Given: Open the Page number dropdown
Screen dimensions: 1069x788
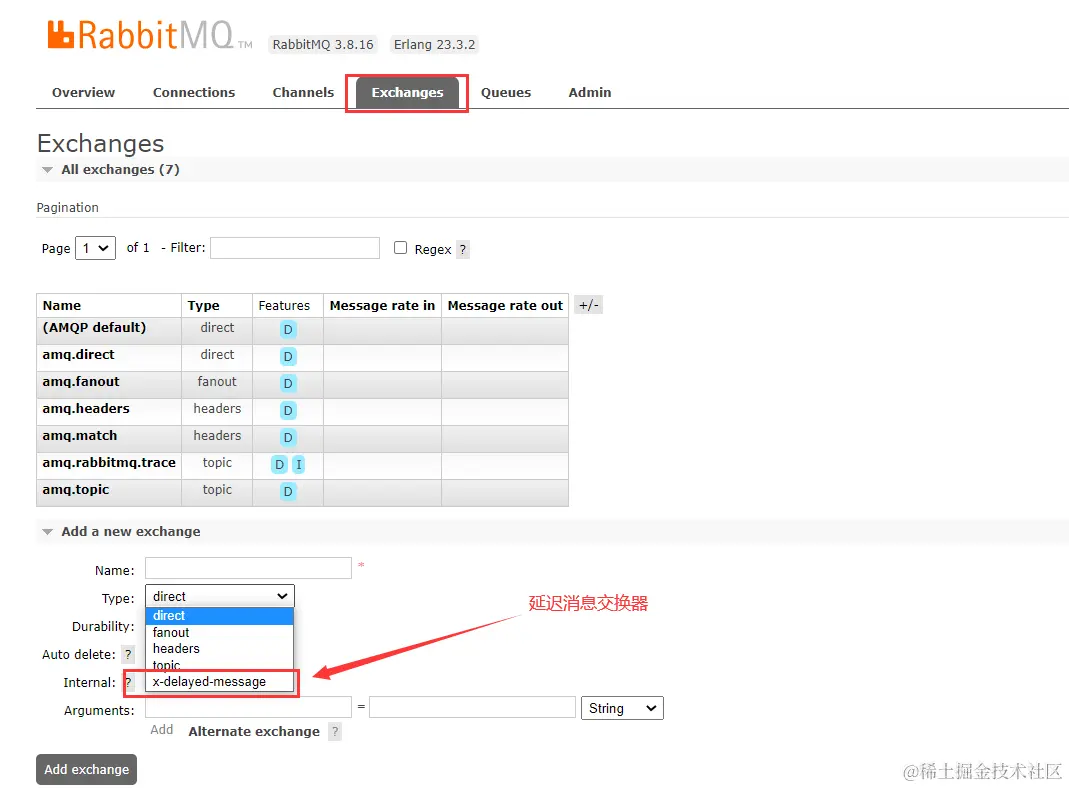Looking at the screenshot, I should tap(95, 248).
